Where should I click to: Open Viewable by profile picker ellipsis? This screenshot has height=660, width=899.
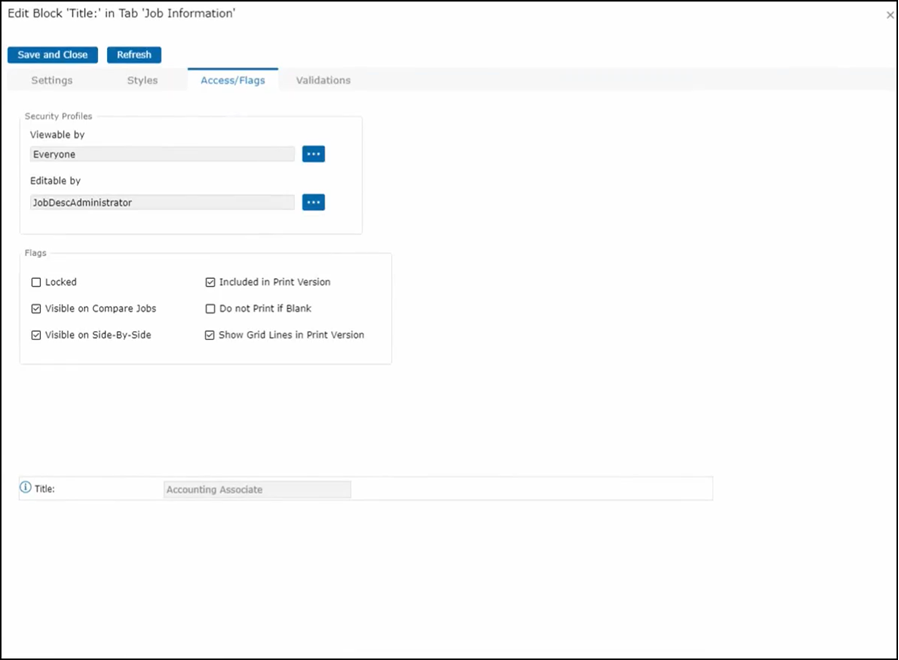313,154
